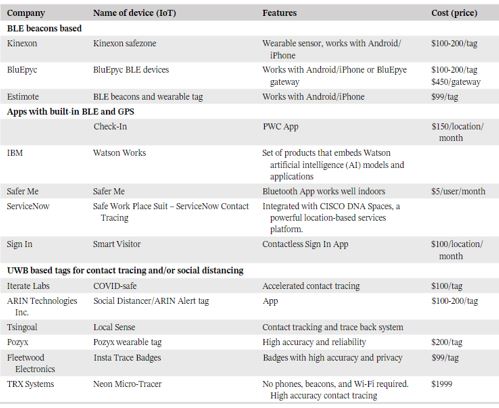Select the Watson Works cell
This screenshot has height=408, width=499.
(119, 153)
